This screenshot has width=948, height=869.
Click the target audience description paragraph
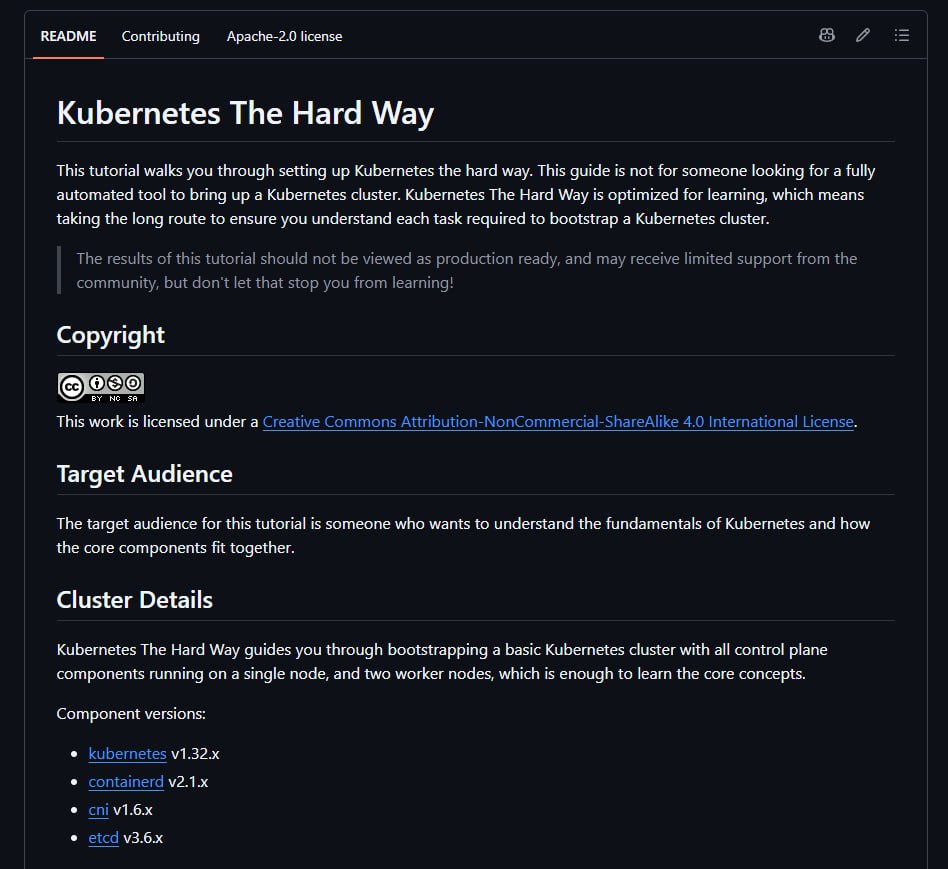point(463,535)
